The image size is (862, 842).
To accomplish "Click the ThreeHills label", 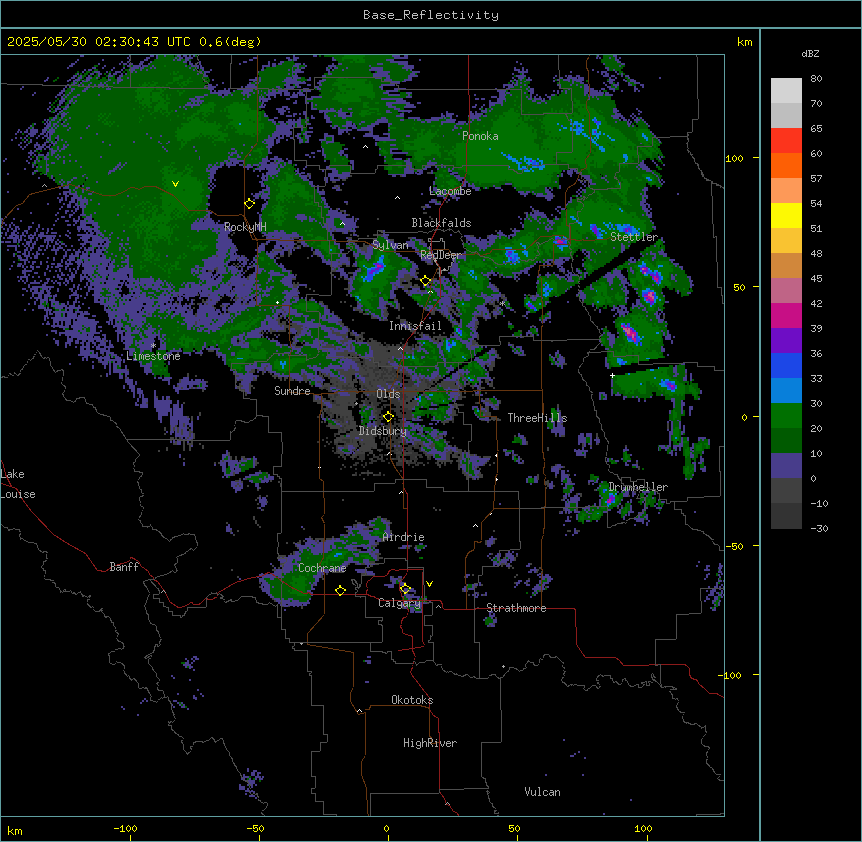I will (537, 418).
